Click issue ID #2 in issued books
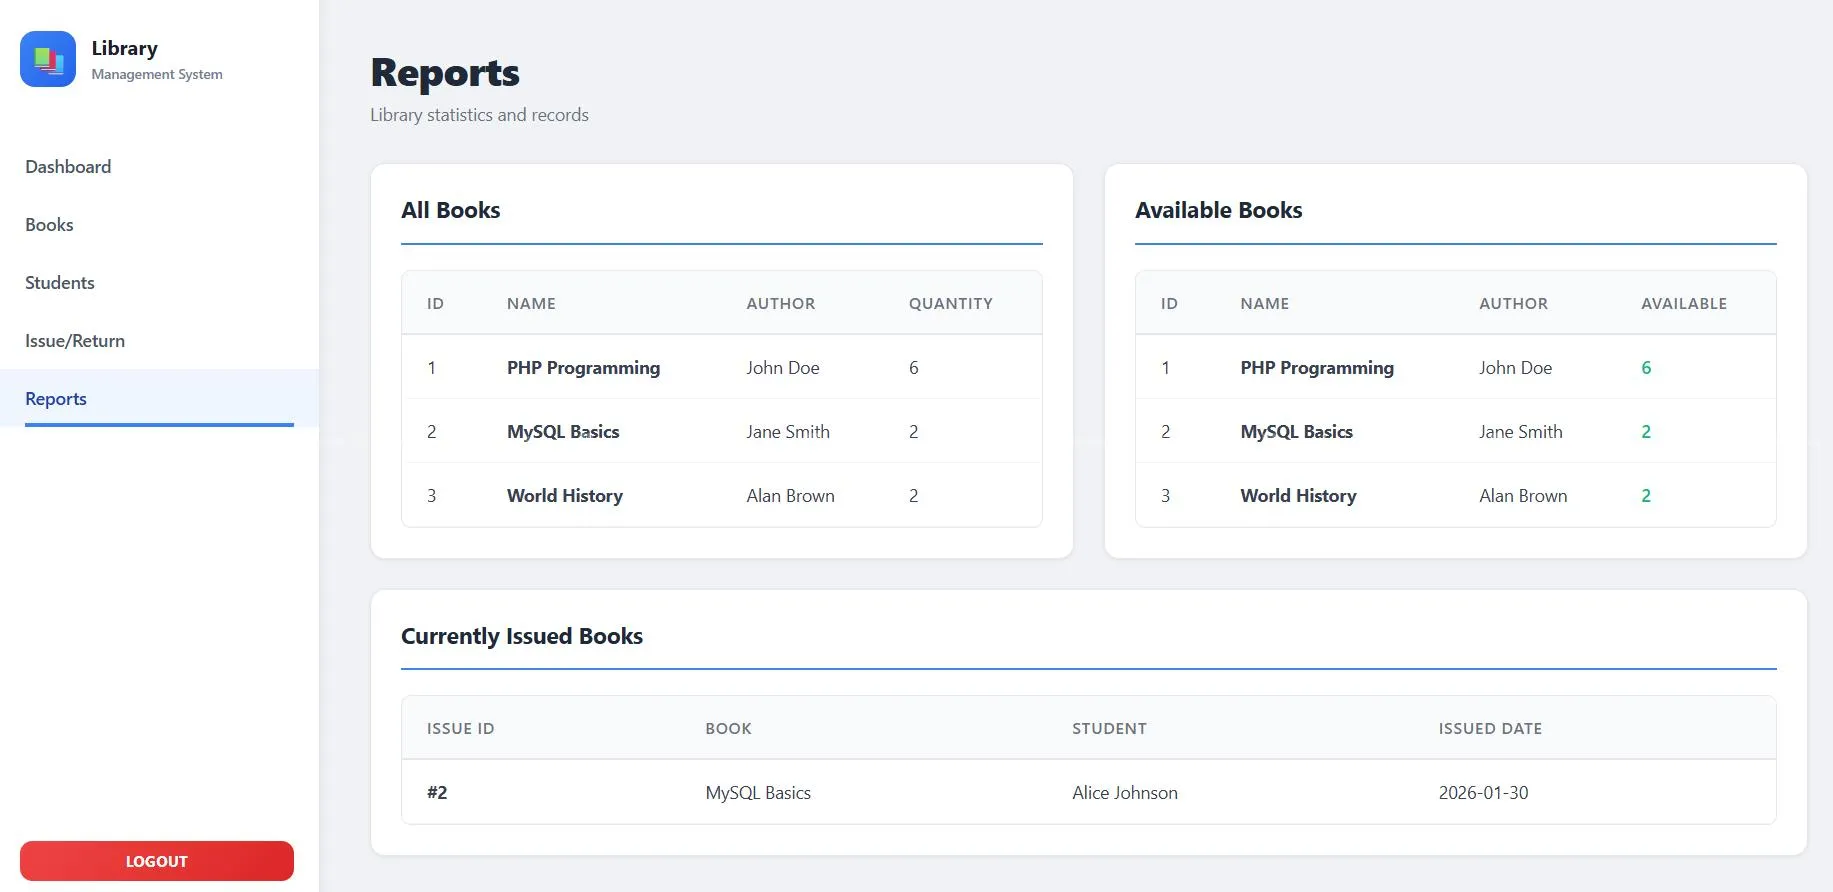1833x892 pixels. click(x=437, y=793)
